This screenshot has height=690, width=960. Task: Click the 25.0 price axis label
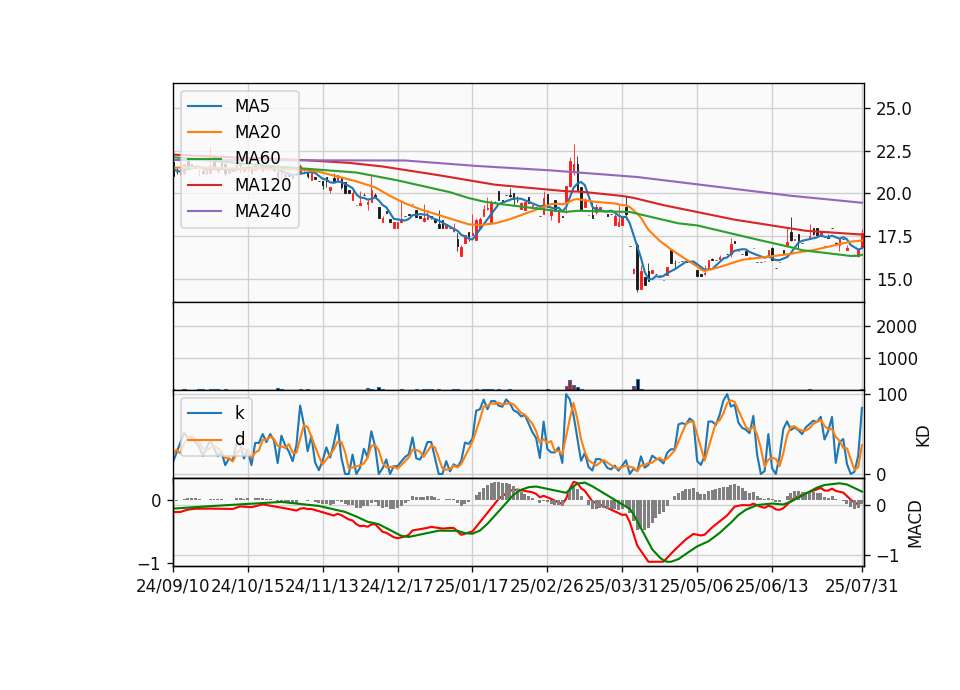point(893,110)
